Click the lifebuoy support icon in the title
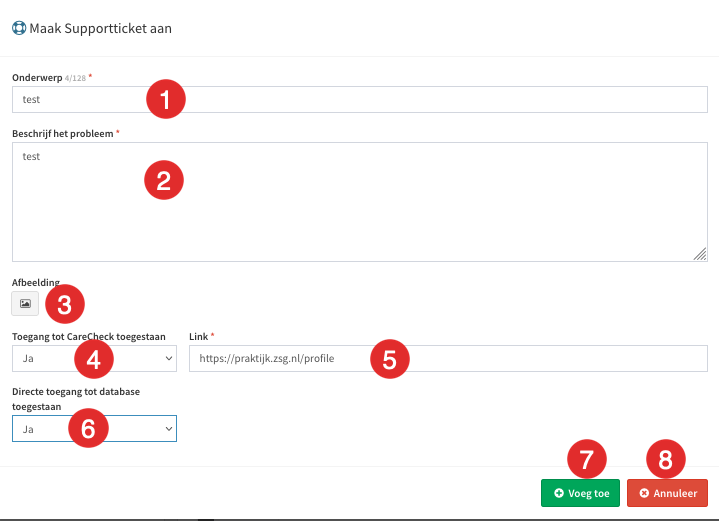 click(19, 28)
